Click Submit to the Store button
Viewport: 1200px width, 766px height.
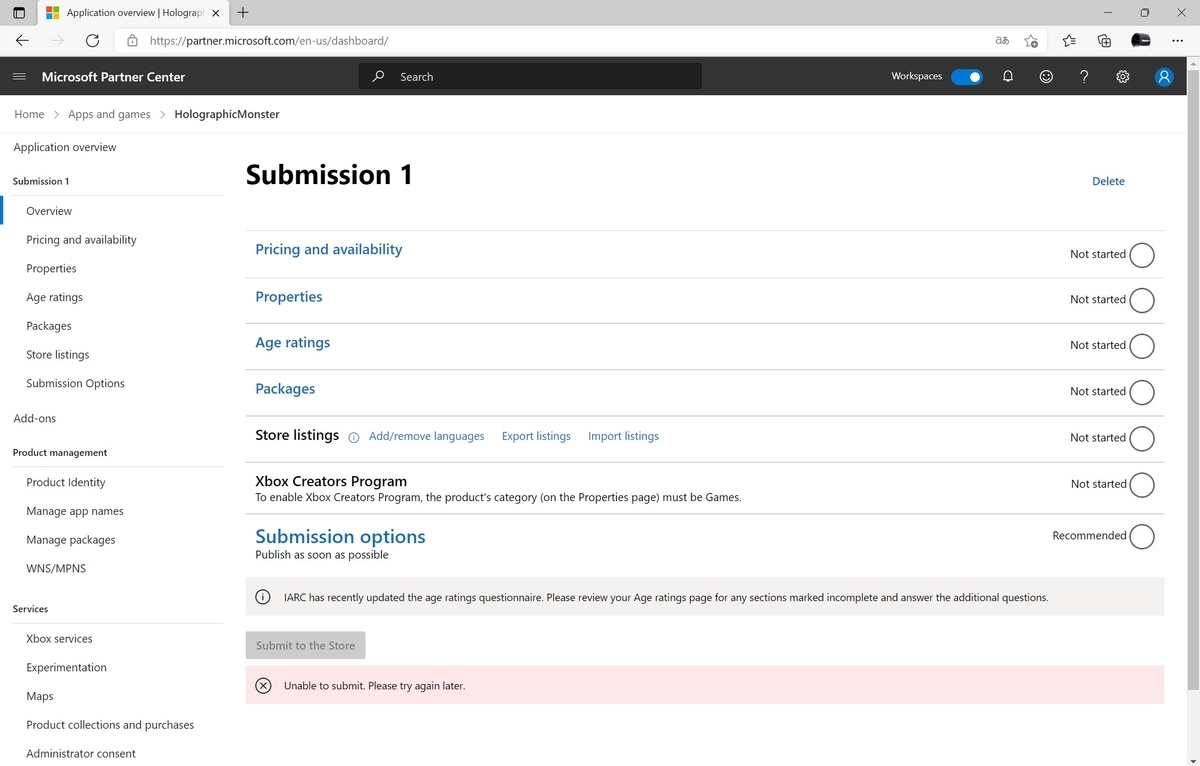(305, 645)
